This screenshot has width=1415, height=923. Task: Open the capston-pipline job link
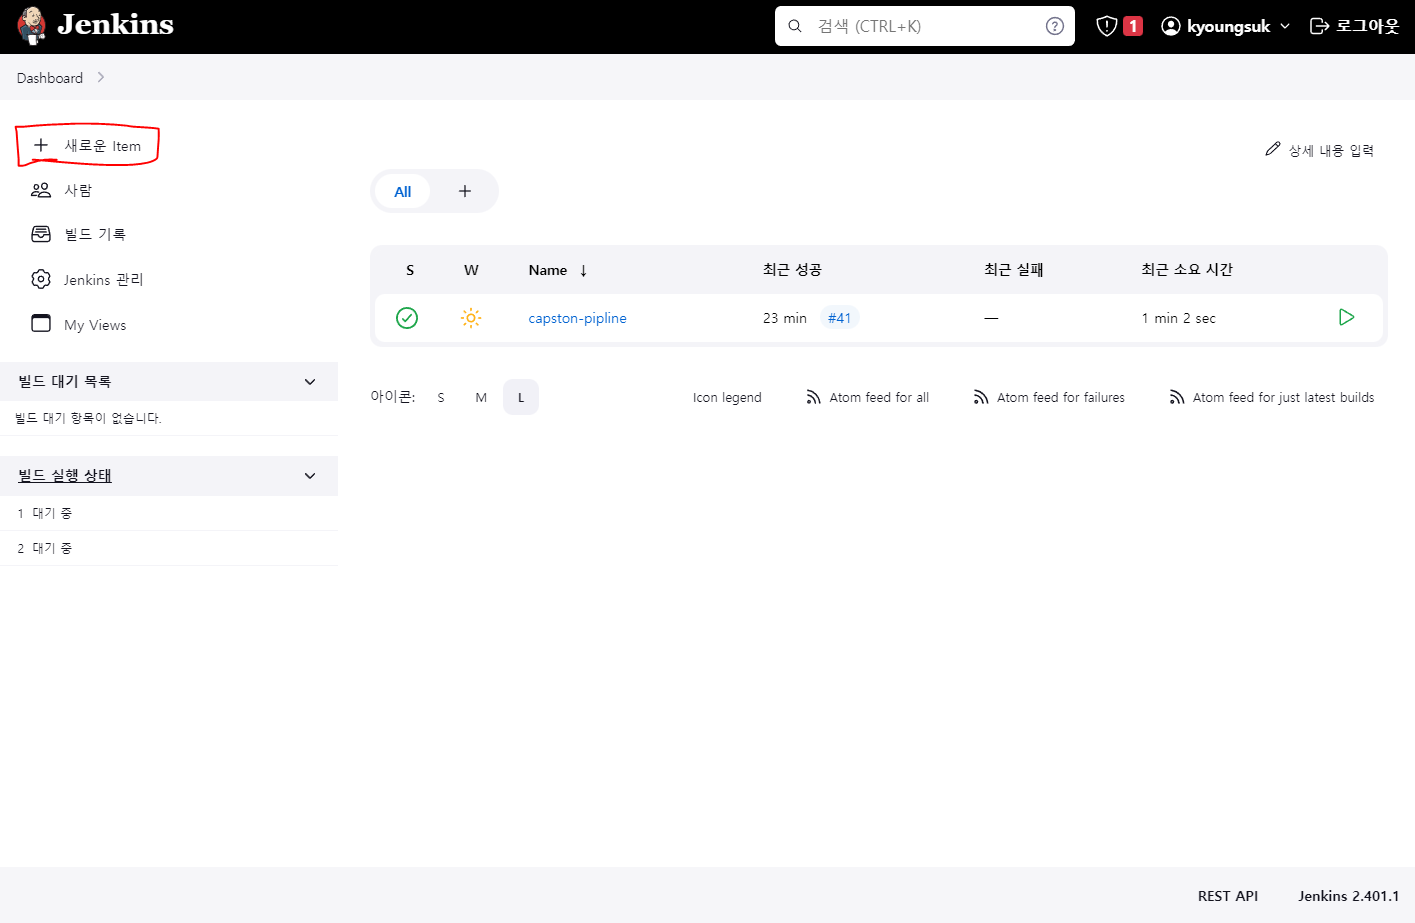click(x=577, y=318)
